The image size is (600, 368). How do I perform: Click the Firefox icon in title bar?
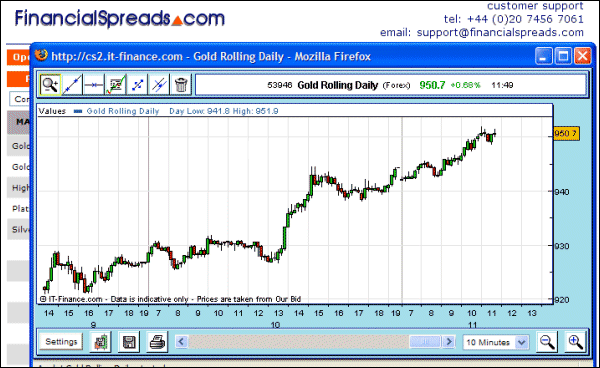[x=41, y=55]
